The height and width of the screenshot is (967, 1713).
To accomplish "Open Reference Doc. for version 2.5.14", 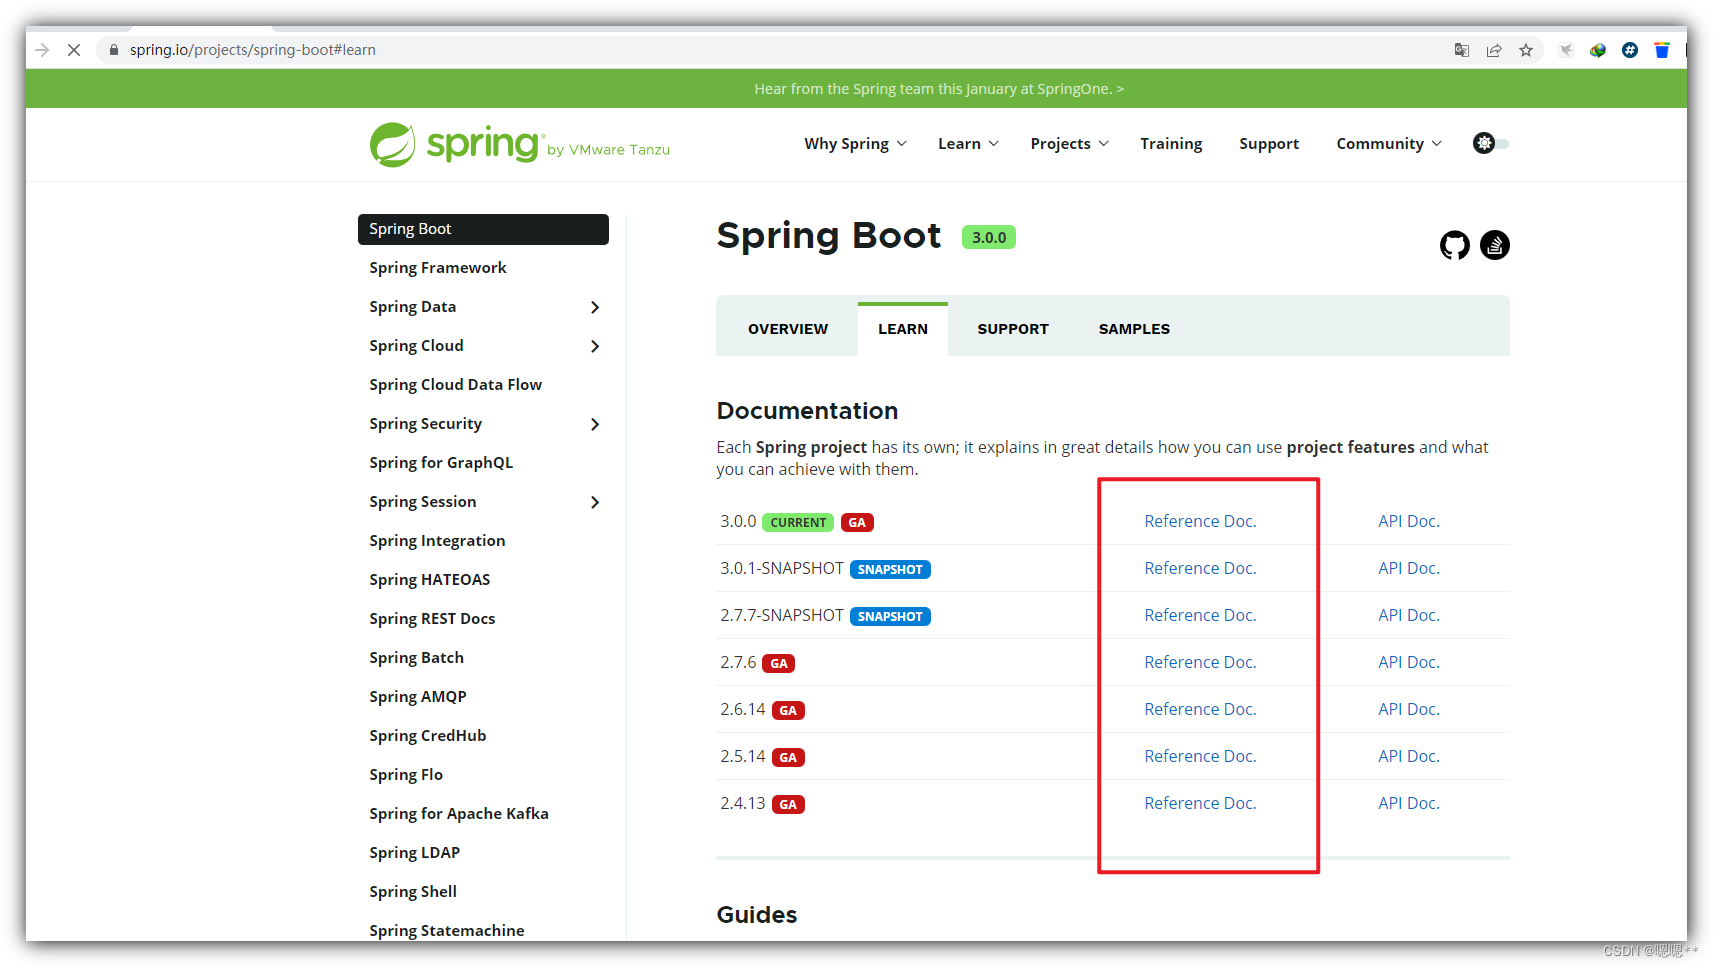I will (1200, 756).
